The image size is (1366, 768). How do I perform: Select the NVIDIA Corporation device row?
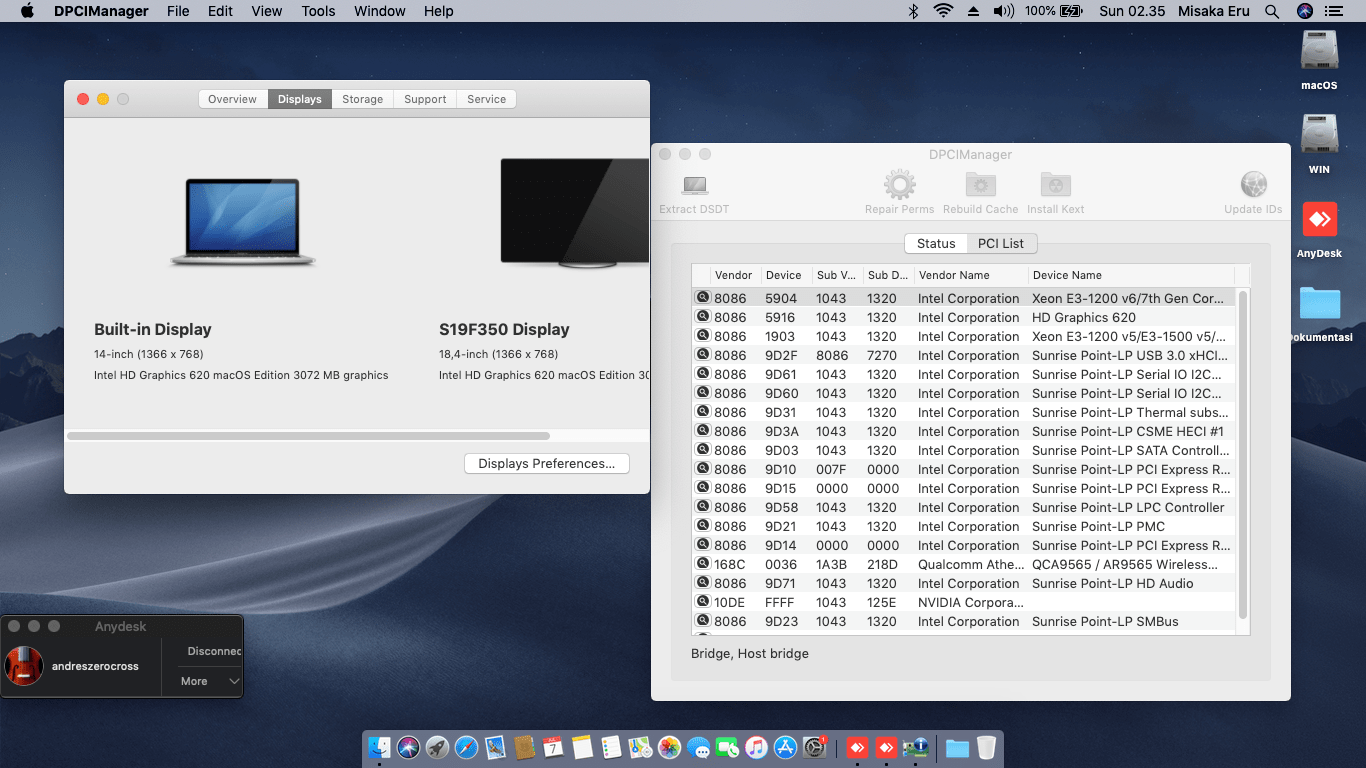pyautogui.click(x=968, y=602)
